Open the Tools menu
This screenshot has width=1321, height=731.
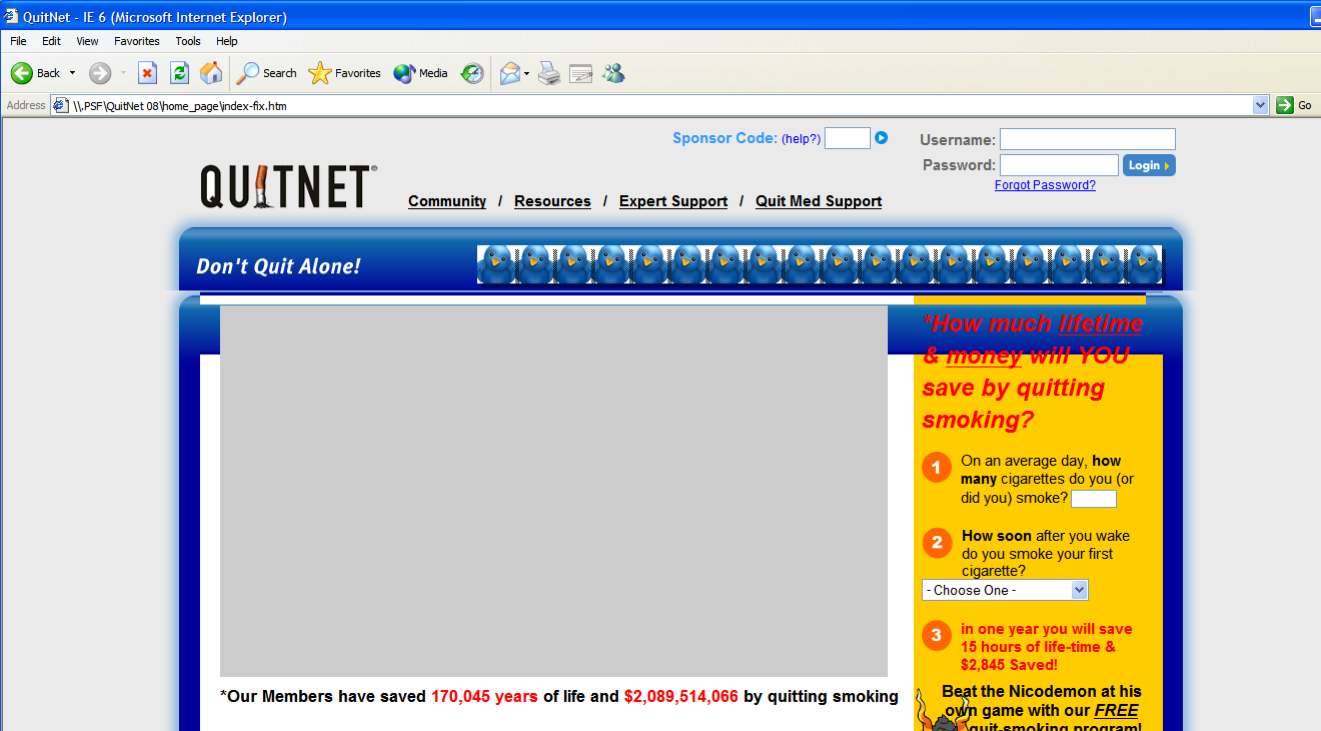click(x=188, y=41)
